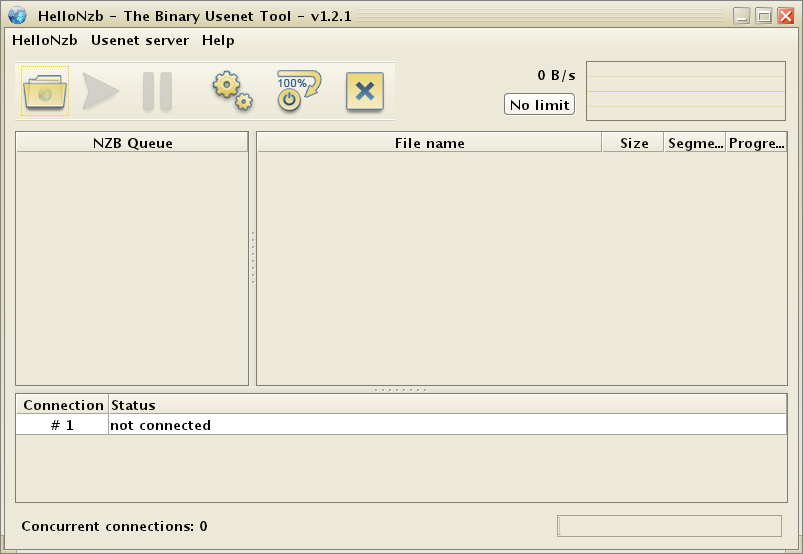The width and height of the screenshot is (803, 554).
Task: Click the 0 B/s speed label
Action: [556, 75]
